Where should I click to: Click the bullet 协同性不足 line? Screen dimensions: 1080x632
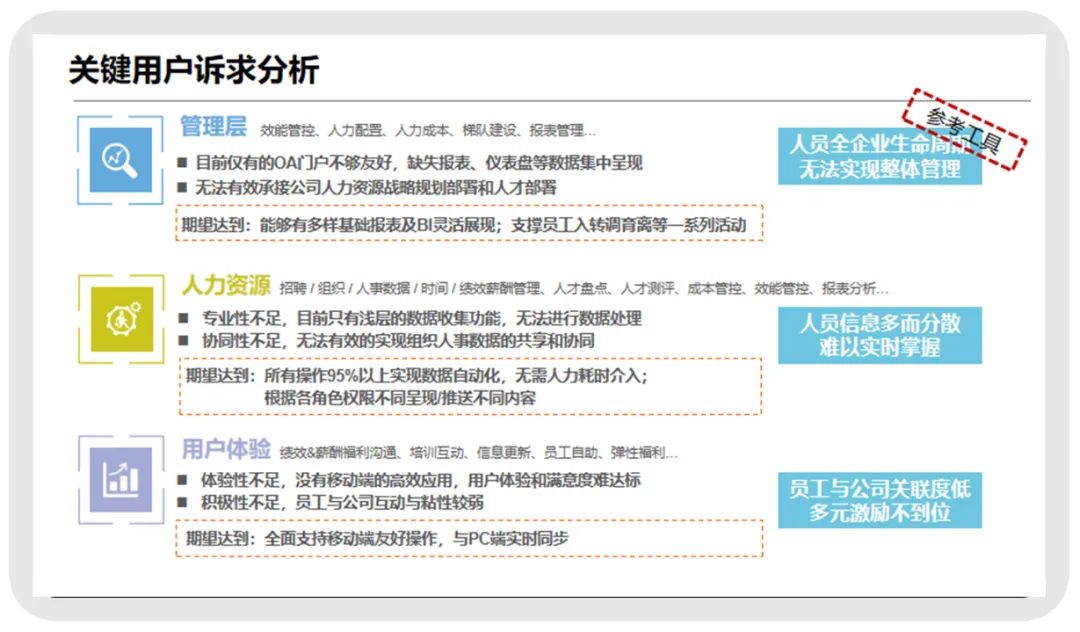tap(386, 341)
